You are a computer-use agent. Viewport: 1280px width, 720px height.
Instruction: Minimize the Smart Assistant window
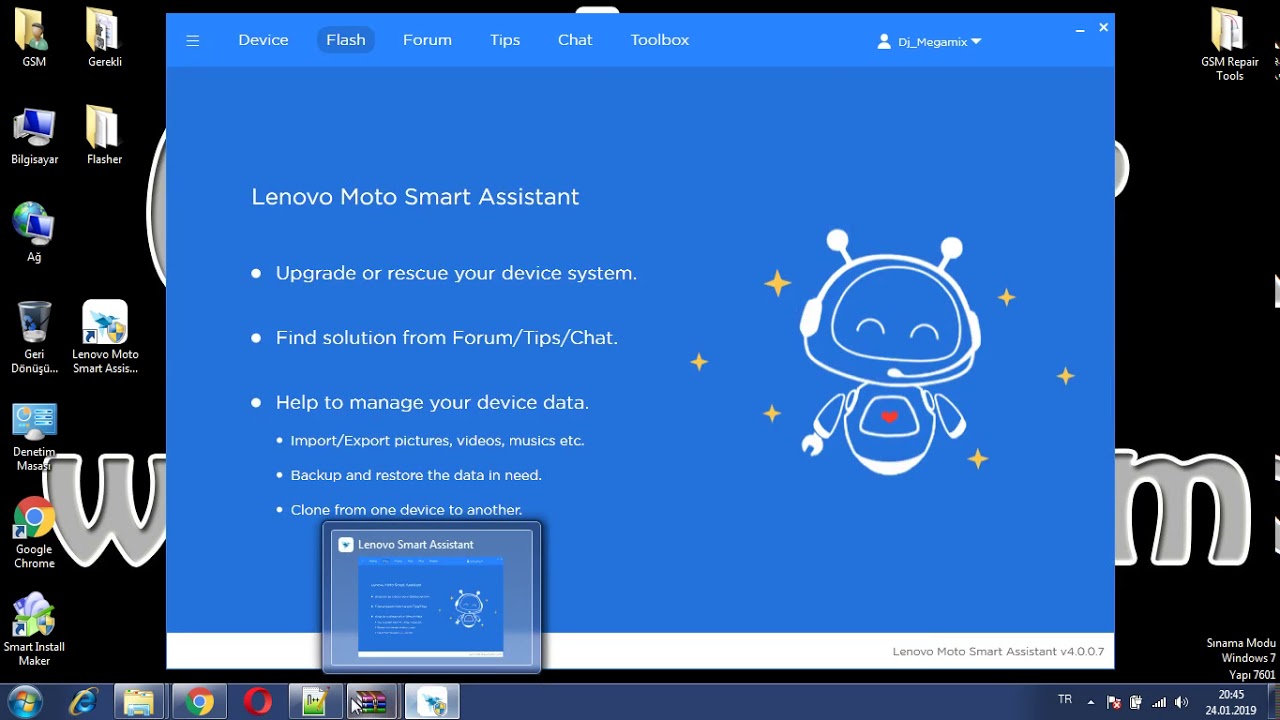point(1080,30)
